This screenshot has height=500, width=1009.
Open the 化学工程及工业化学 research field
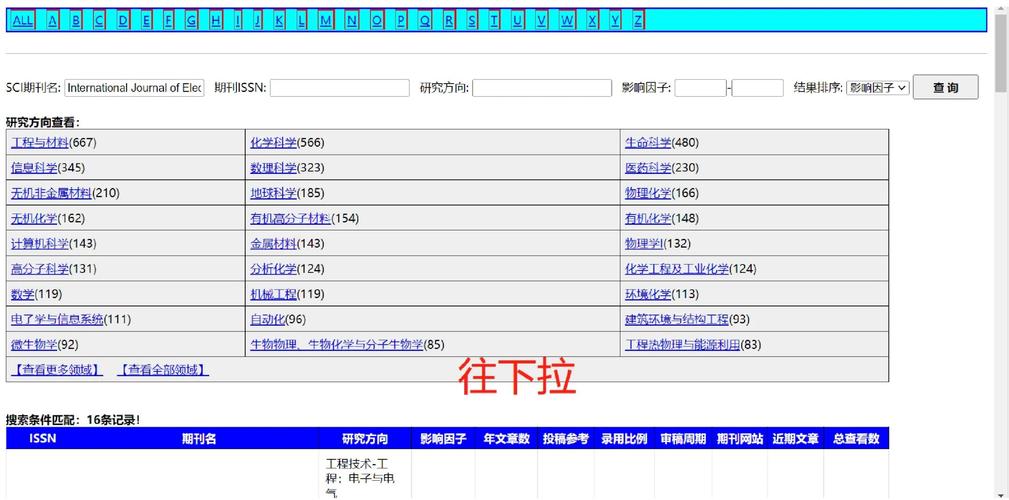pyautogui.click(x=677, y=269)
